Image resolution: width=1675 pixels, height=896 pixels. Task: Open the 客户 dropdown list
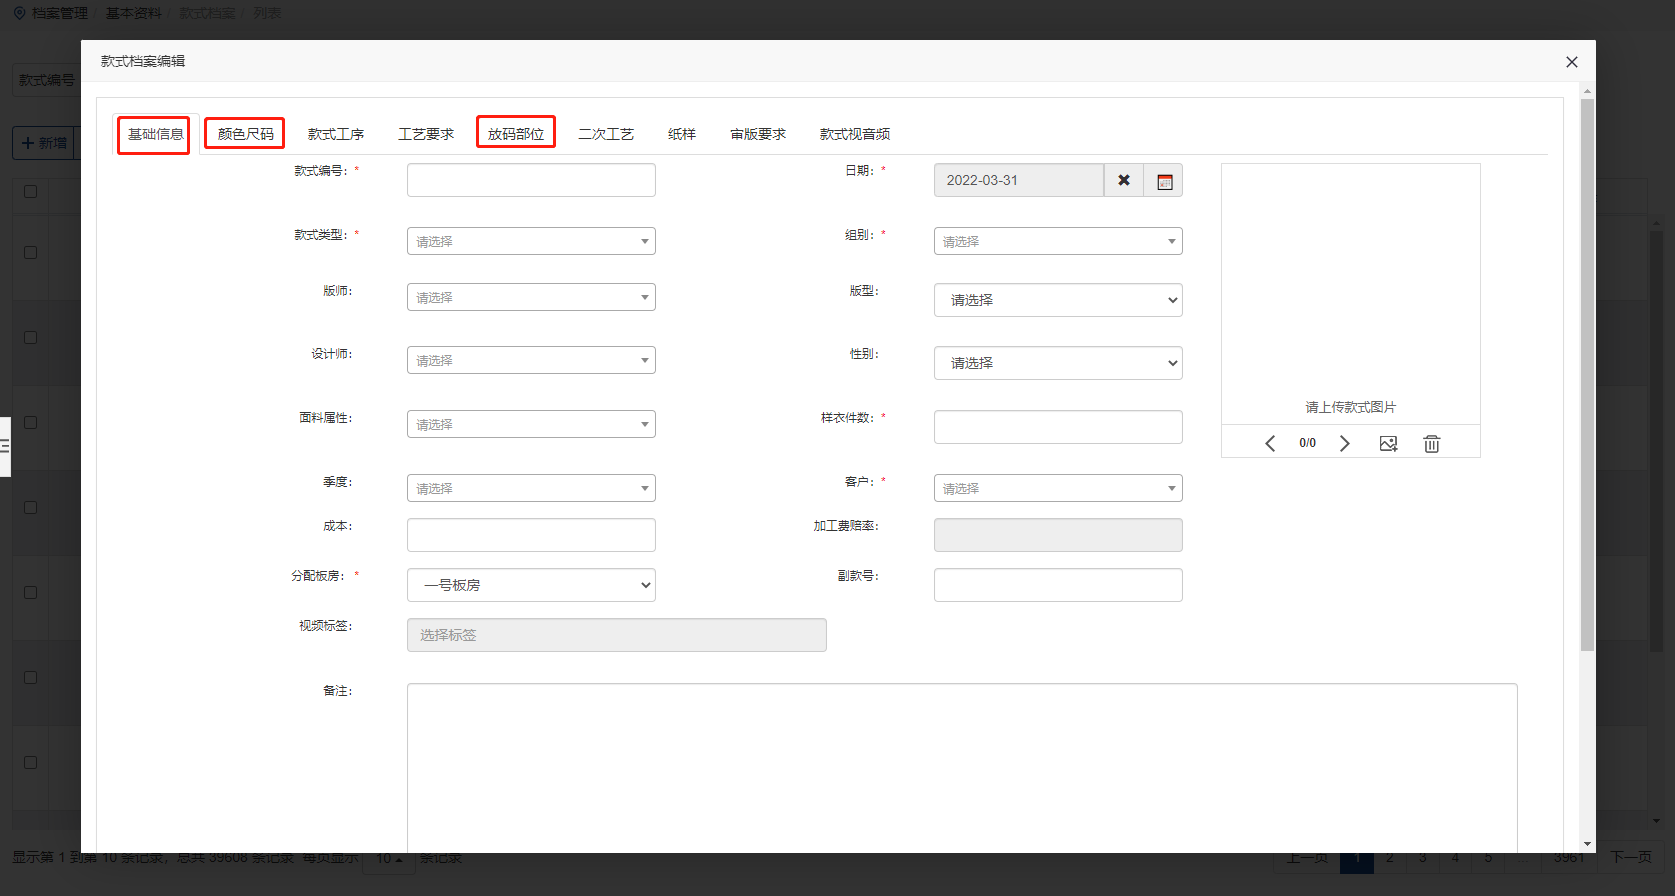(1058, 488)
